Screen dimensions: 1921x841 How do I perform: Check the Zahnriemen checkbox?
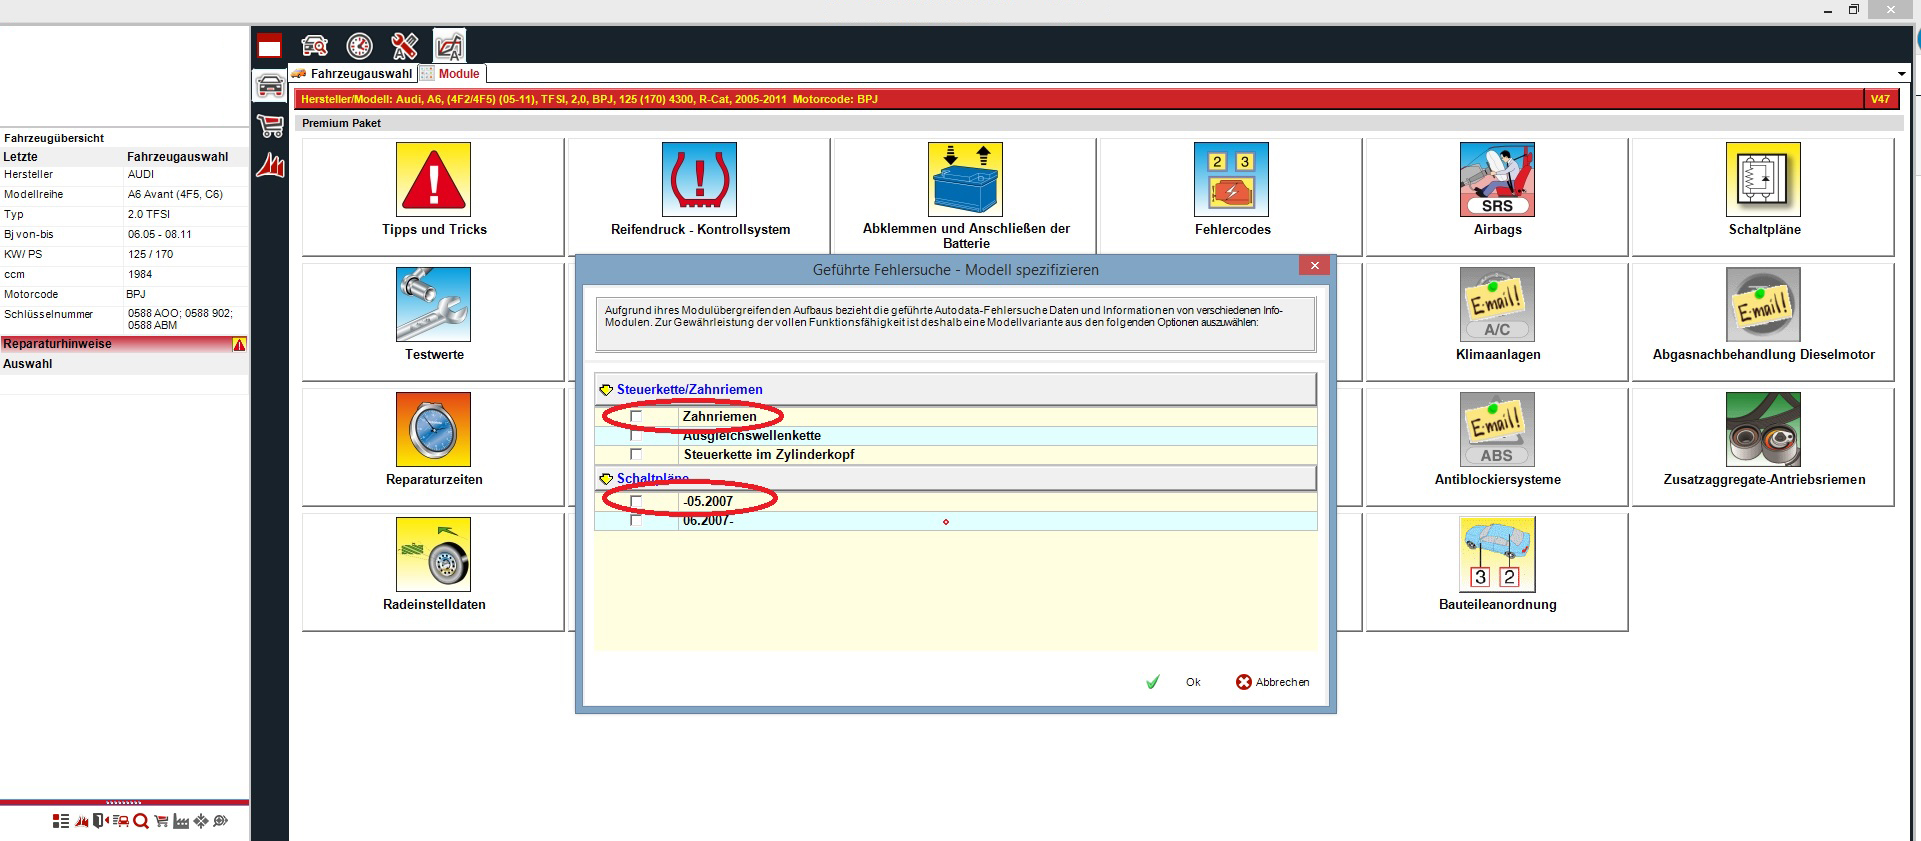point(636,417)
